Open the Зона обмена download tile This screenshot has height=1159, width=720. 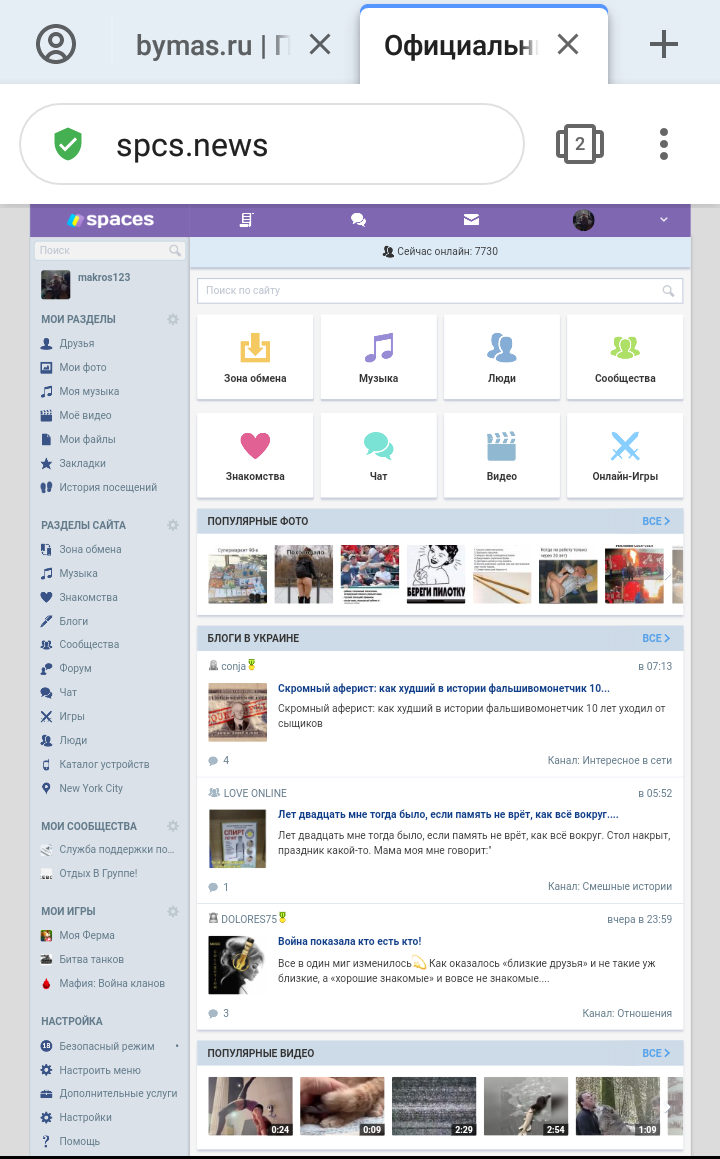pyautogui.click(x=255, y=356)
